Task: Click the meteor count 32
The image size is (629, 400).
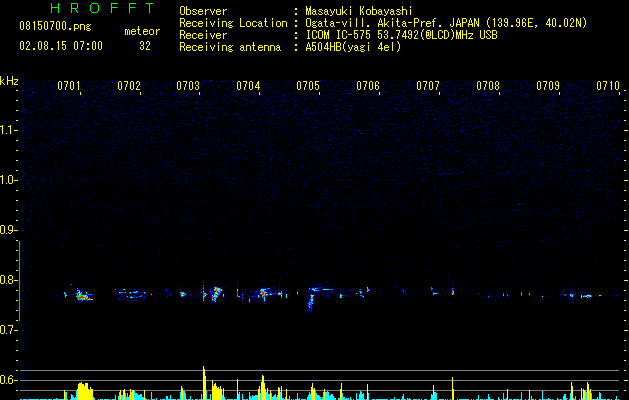Action: [x=145, y=46]
